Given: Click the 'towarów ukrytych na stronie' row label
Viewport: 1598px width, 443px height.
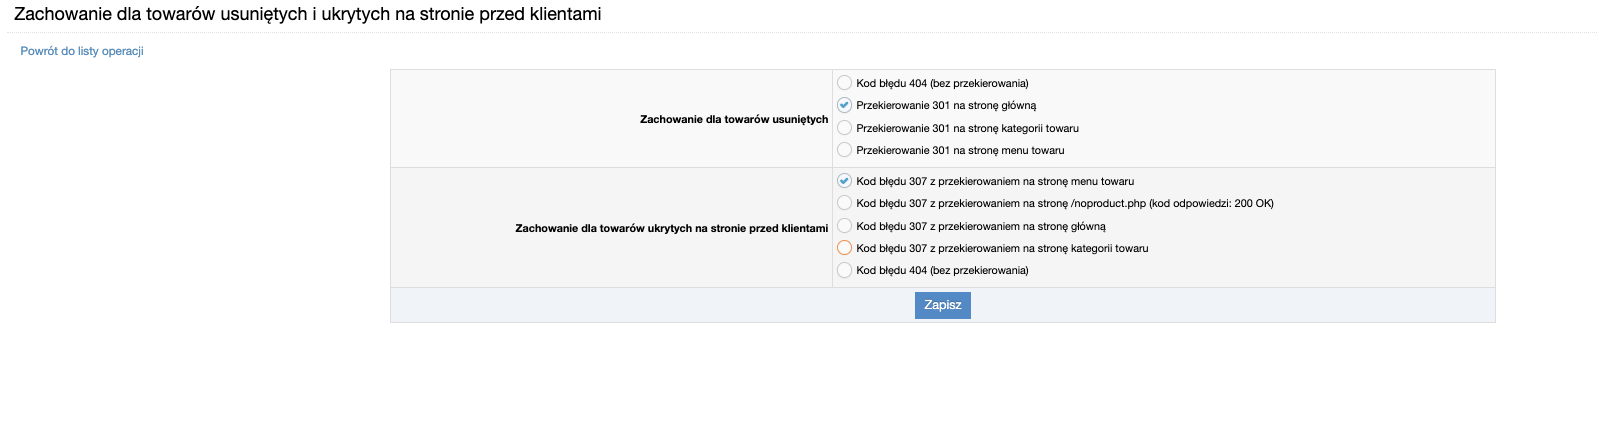Looking at the screenshot, I should click(672, 228).
